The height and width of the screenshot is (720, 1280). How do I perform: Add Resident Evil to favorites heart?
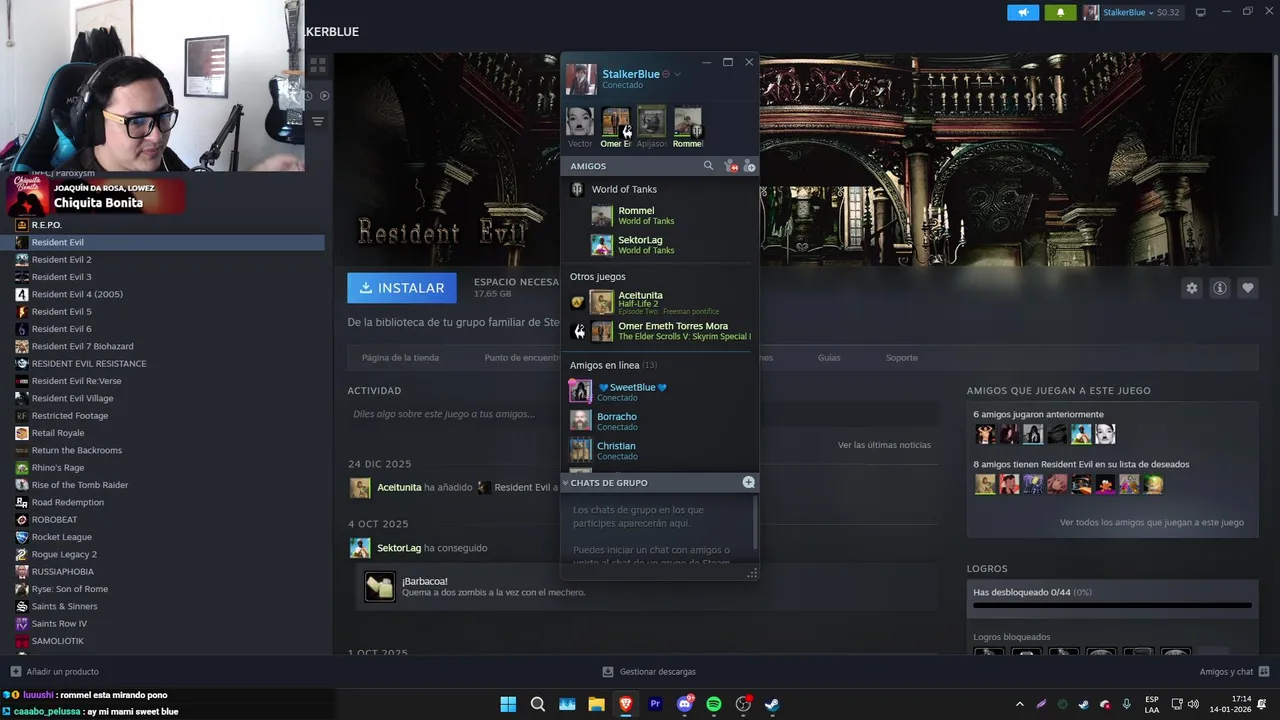click(x=1248, y=288)
